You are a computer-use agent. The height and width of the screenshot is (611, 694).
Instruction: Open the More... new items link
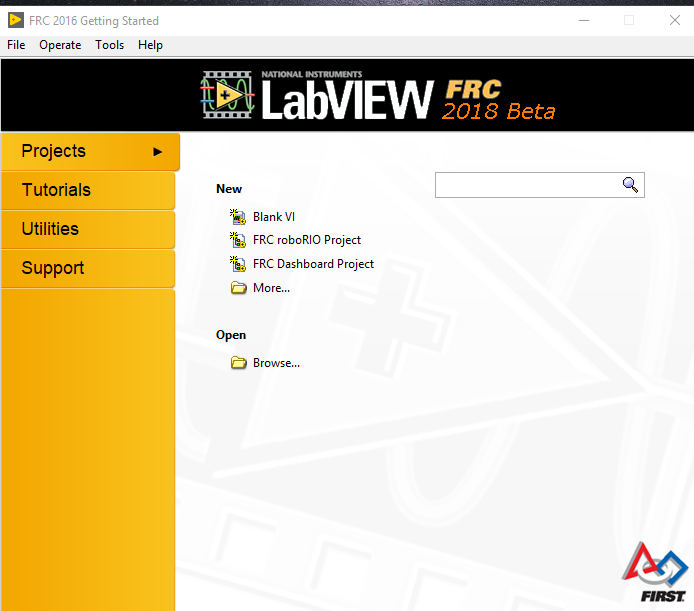(271, 288)
